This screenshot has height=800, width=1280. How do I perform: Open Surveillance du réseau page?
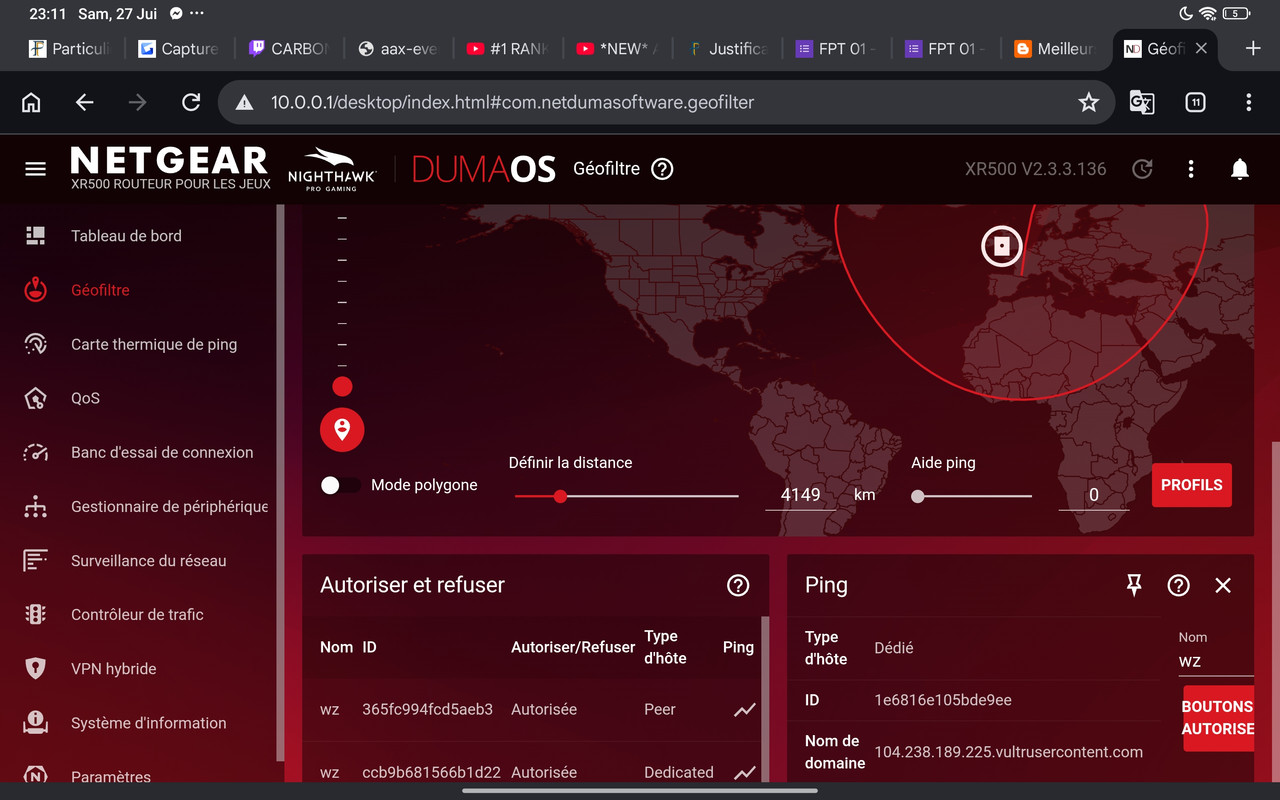coord(148,561)
